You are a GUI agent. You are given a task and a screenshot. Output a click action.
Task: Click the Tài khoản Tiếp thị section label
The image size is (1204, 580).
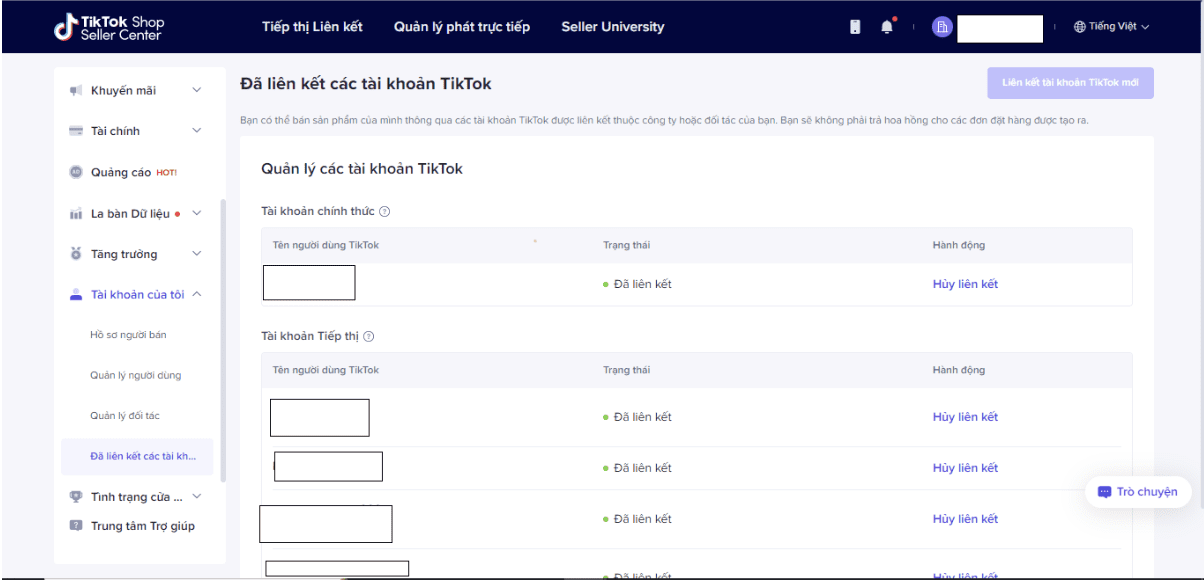point(310,337)
